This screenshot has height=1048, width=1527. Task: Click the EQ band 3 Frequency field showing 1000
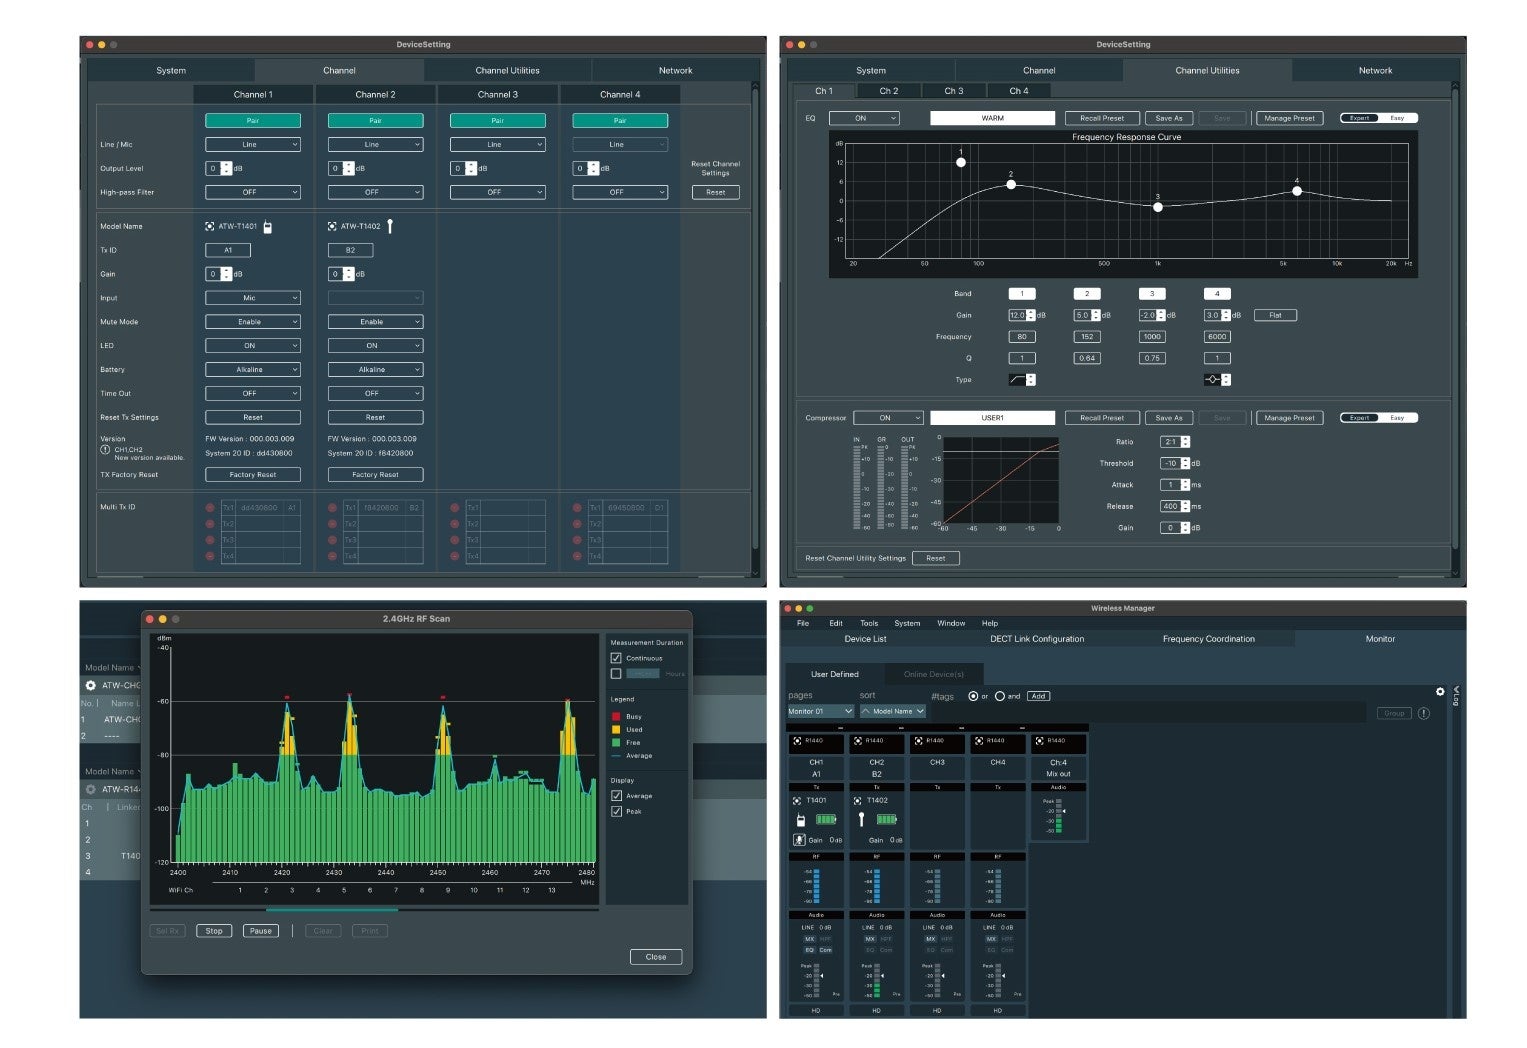[1152, 337]
